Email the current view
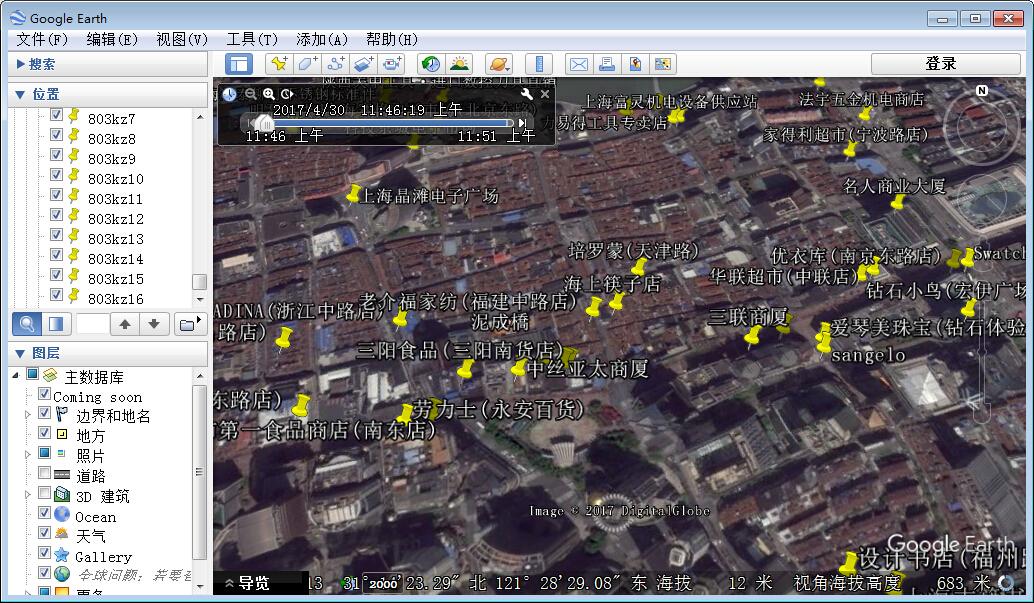This screenshot has width=1034, height=603. 578,64
